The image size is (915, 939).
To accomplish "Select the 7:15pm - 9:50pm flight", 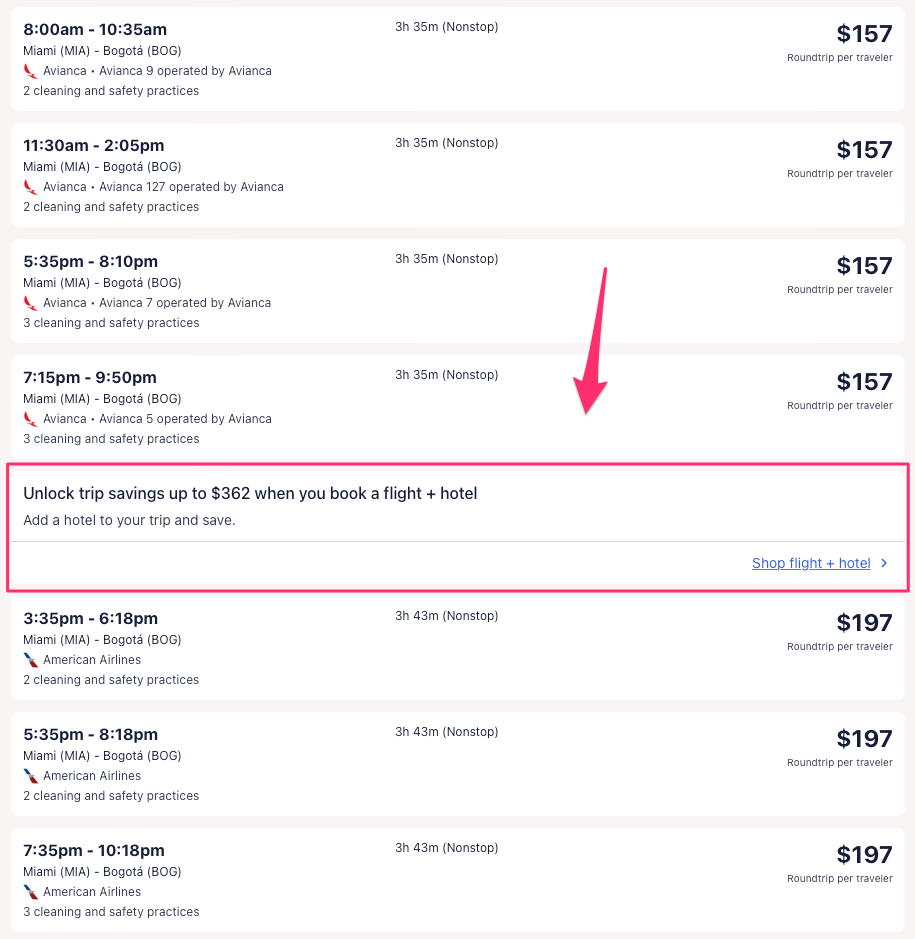I will (x=90, y=378).
